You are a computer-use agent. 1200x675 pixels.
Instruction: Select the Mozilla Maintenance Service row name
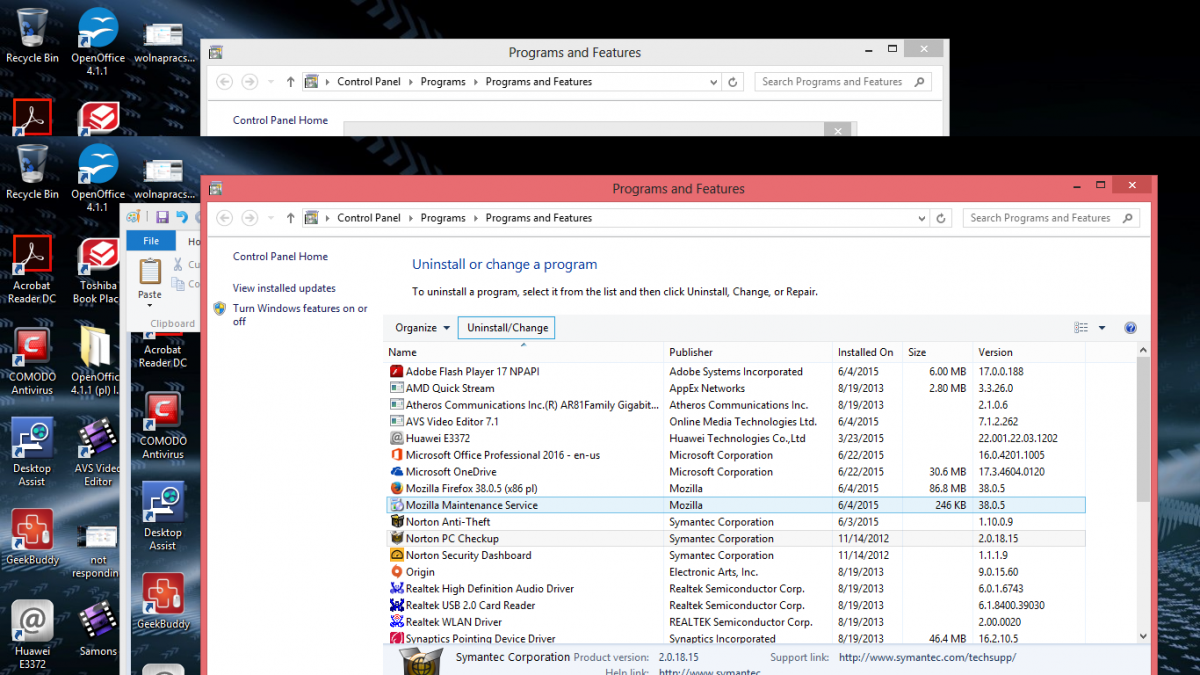pos(472,505)
